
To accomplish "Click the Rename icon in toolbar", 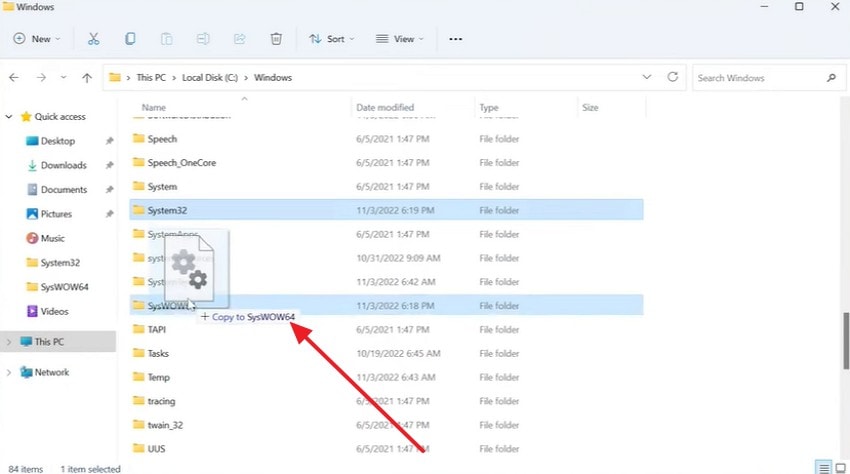I will tap(203, 39).
